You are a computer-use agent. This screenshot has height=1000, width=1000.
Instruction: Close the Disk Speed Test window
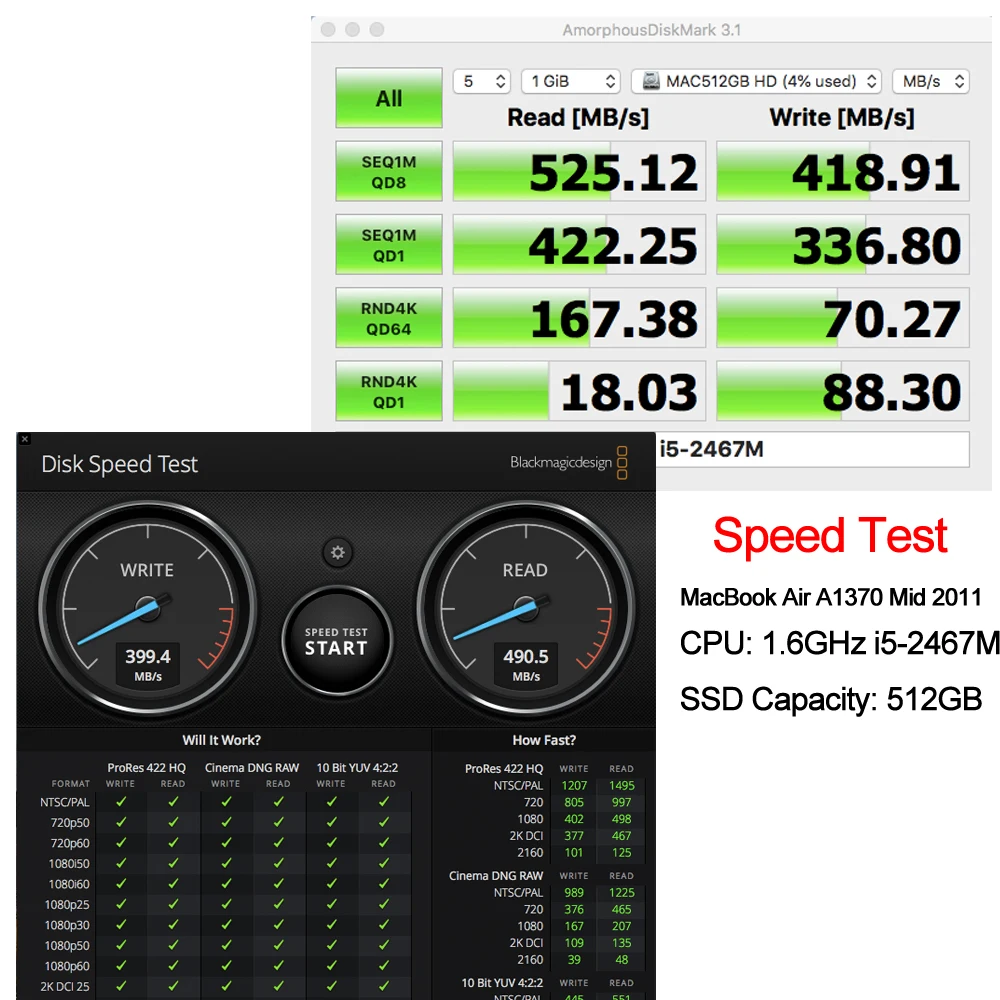click(x=25, y=439)
